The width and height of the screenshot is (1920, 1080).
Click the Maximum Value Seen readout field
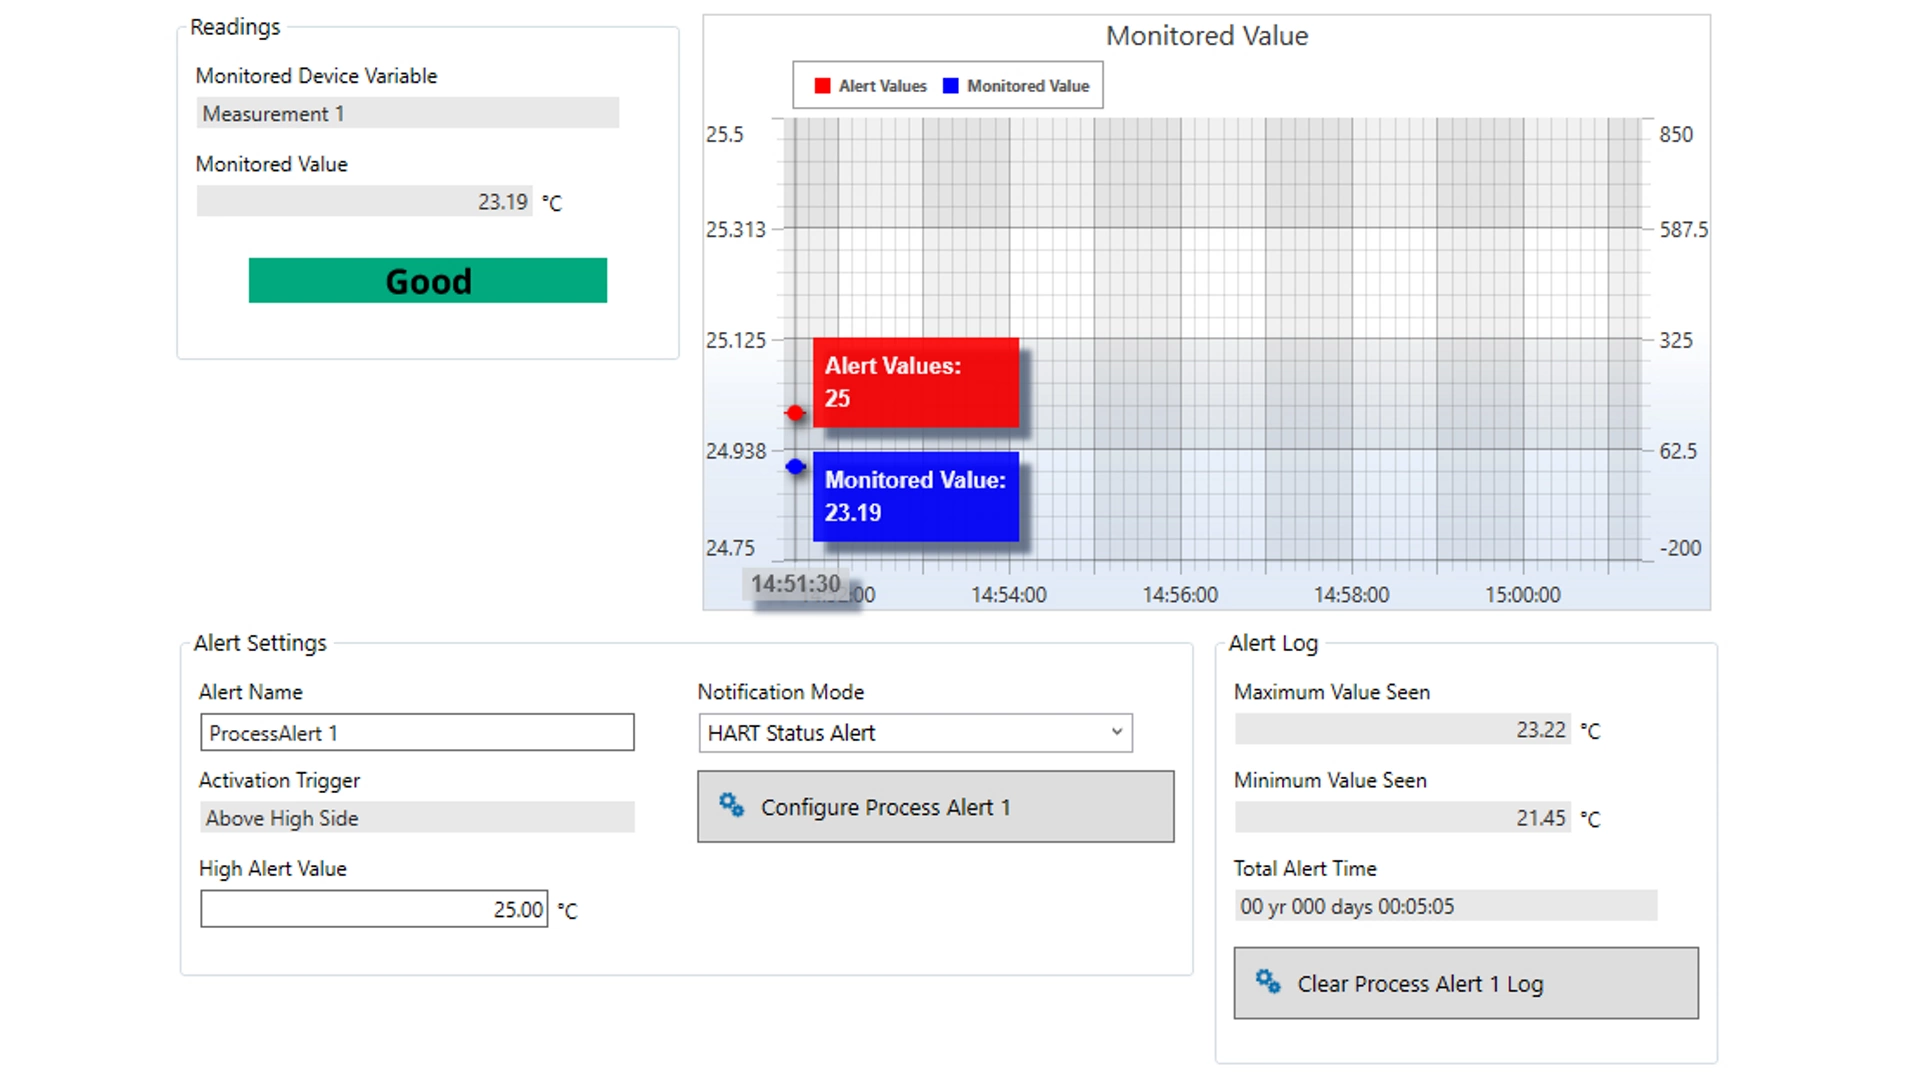[x=1402, y=730]
